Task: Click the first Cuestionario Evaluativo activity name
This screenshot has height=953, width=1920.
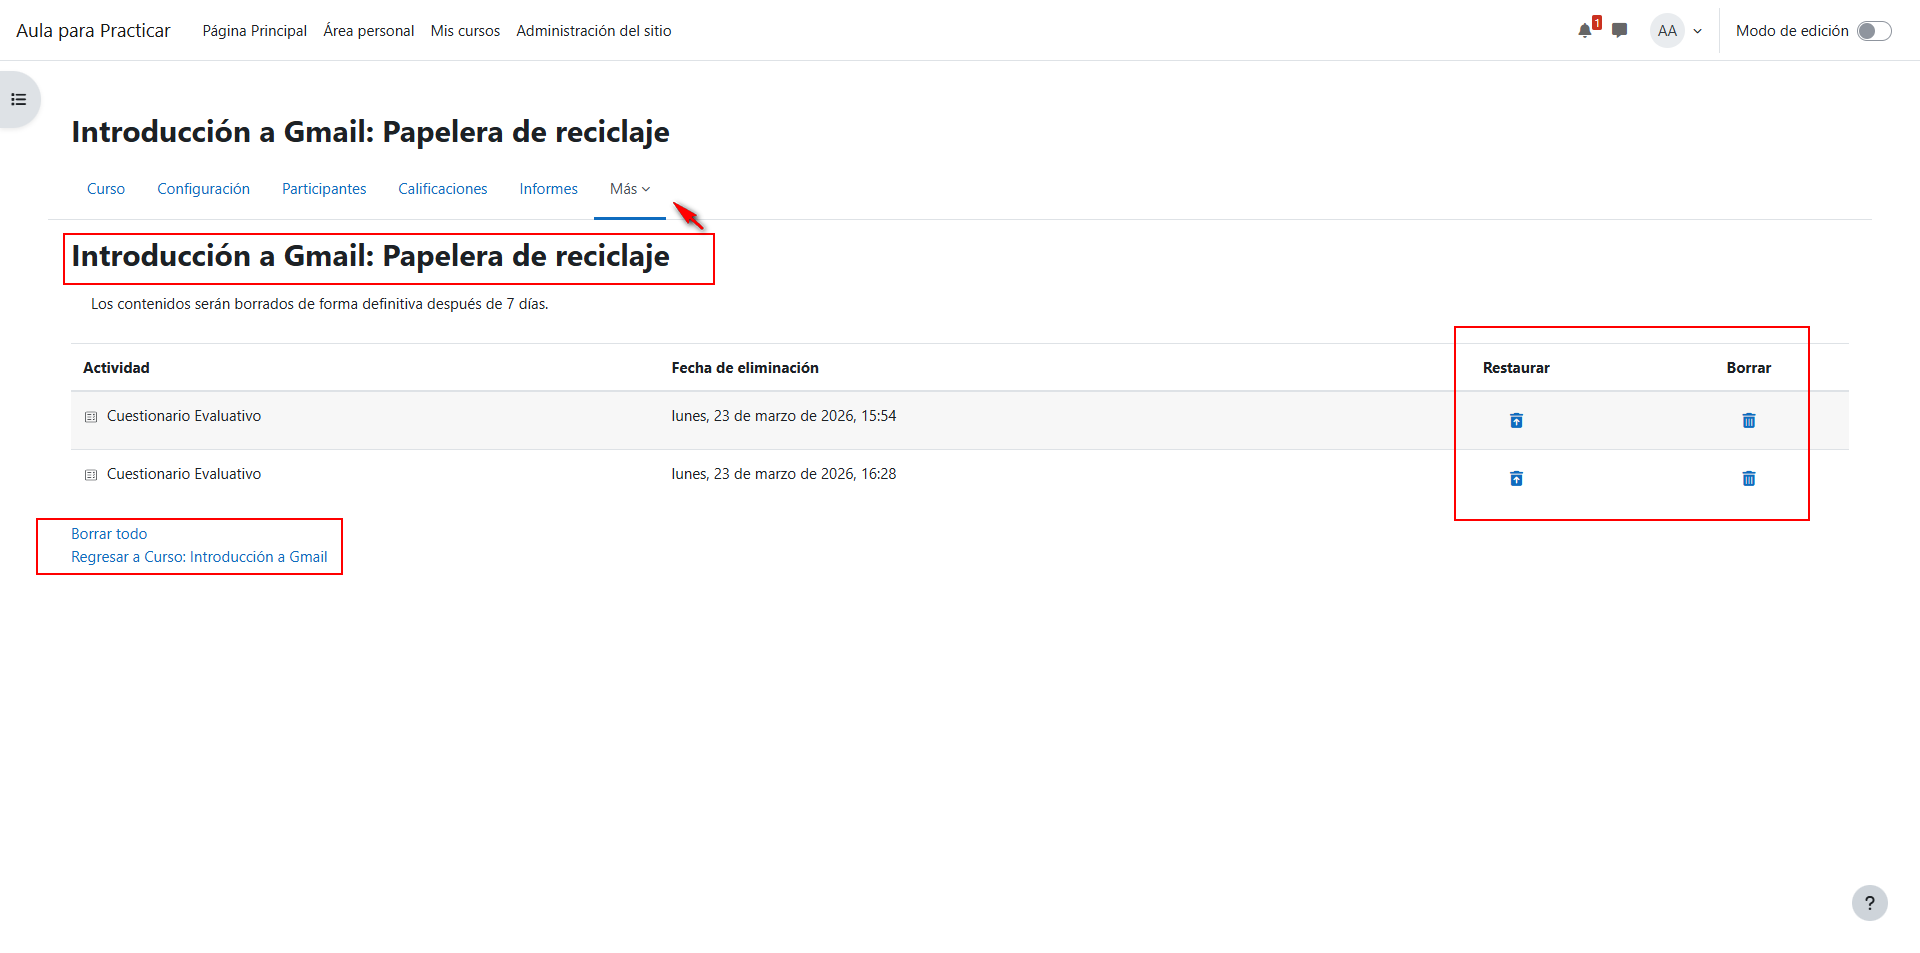Action: click(184, 416)
